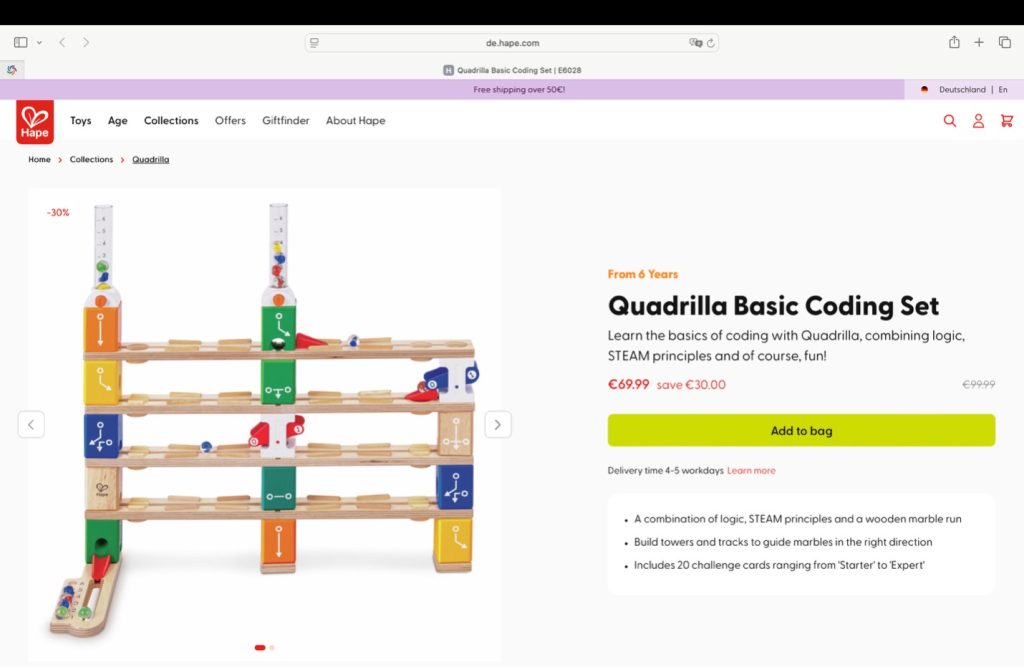Open the Safari share icon

[x=954, y=42]
